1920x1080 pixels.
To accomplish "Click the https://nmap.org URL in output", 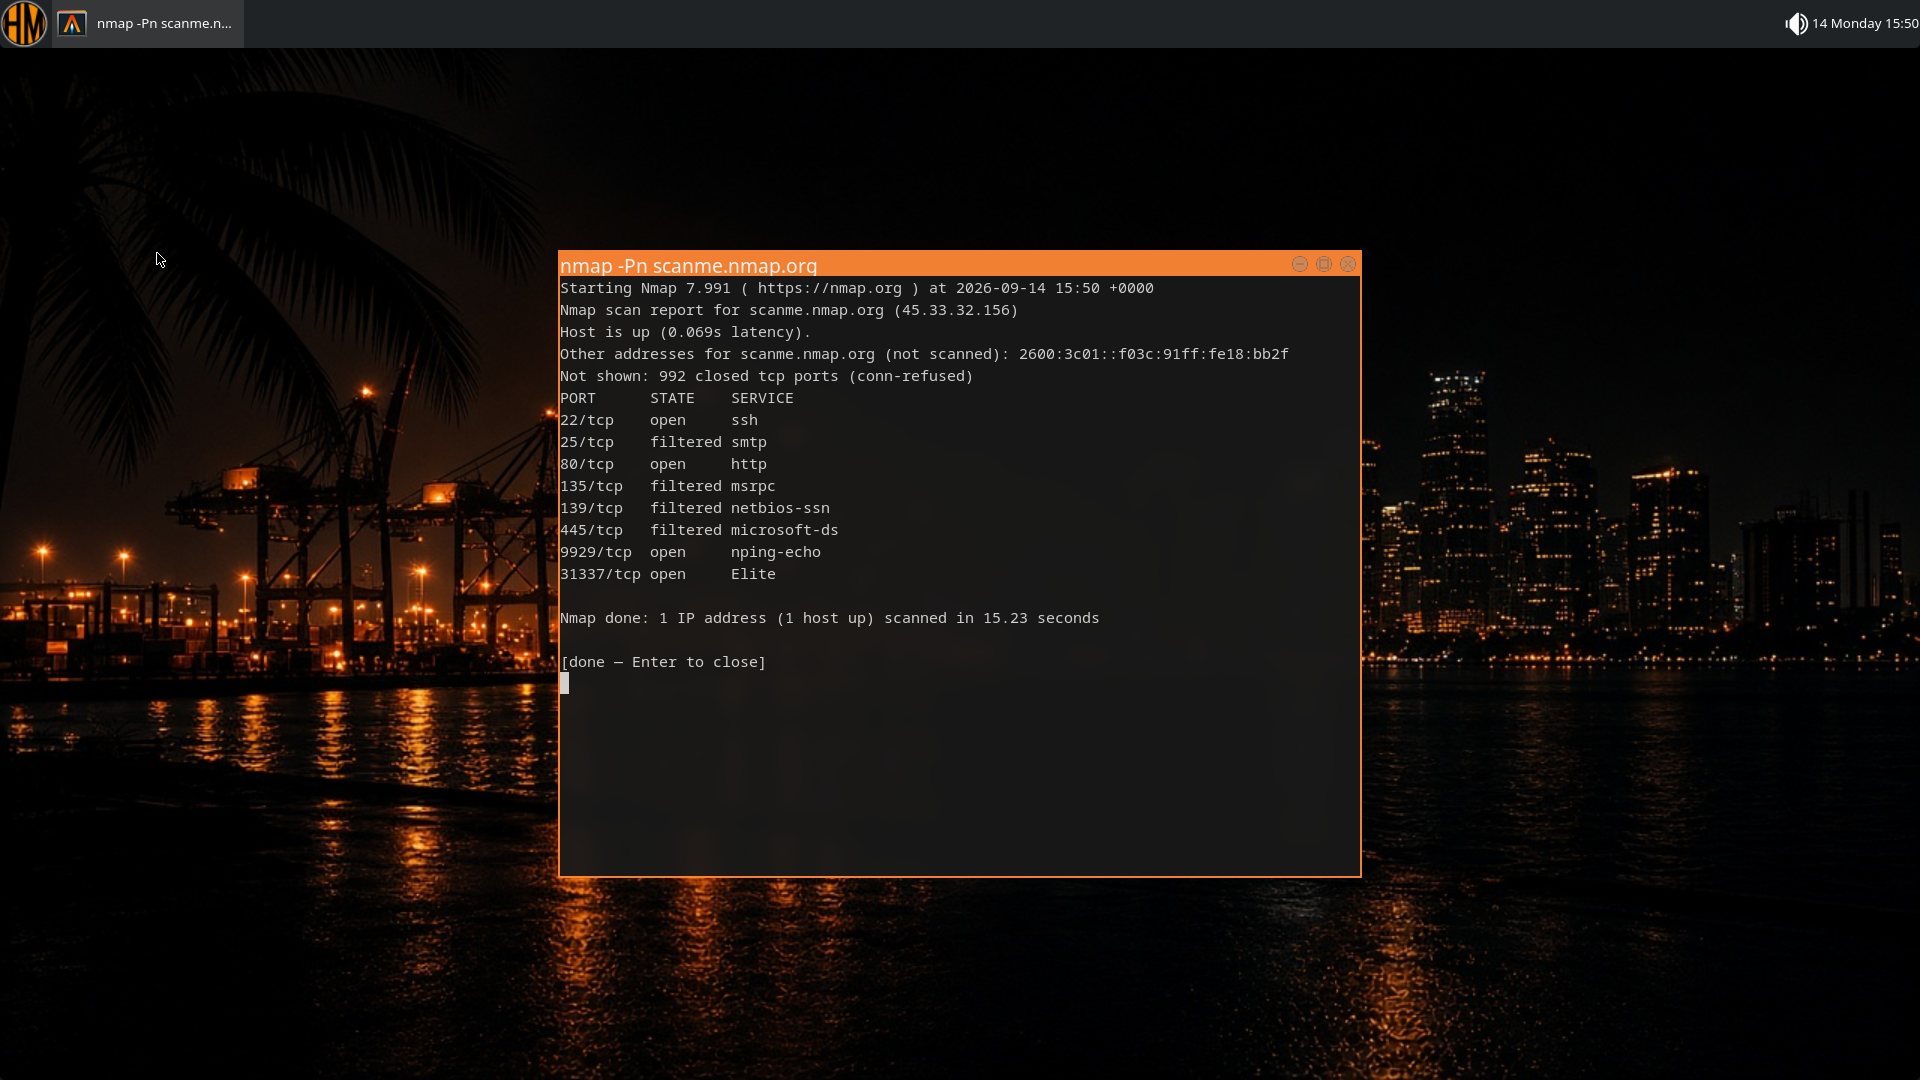I will (x=829, y=288).
